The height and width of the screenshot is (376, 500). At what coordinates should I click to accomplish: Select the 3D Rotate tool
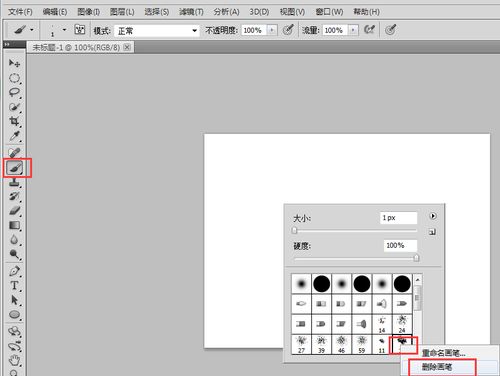point(14,331)
